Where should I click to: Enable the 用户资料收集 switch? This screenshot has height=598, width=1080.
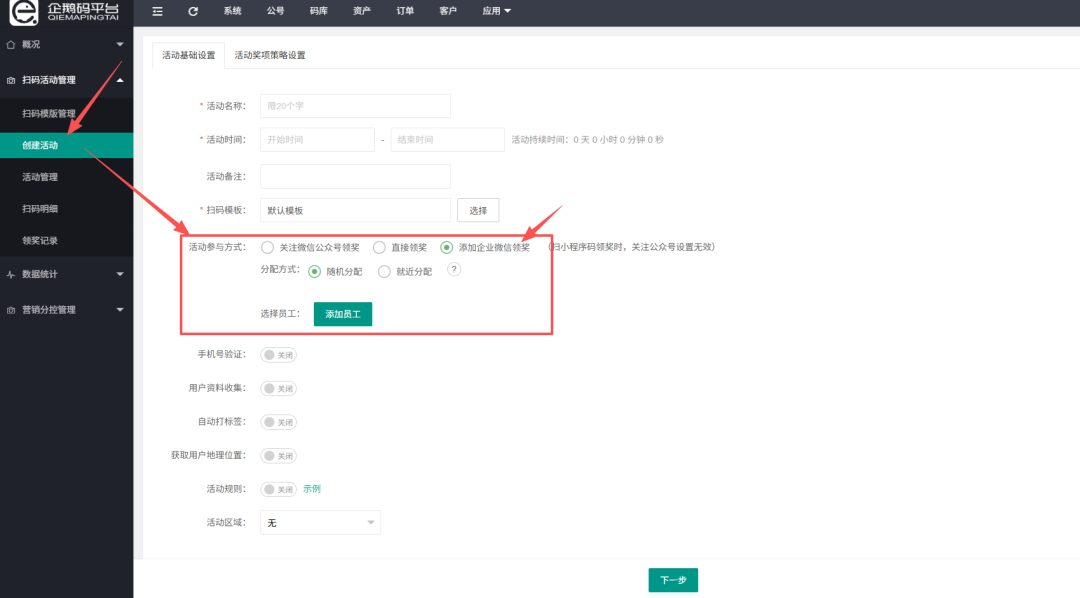click(278, 388)
